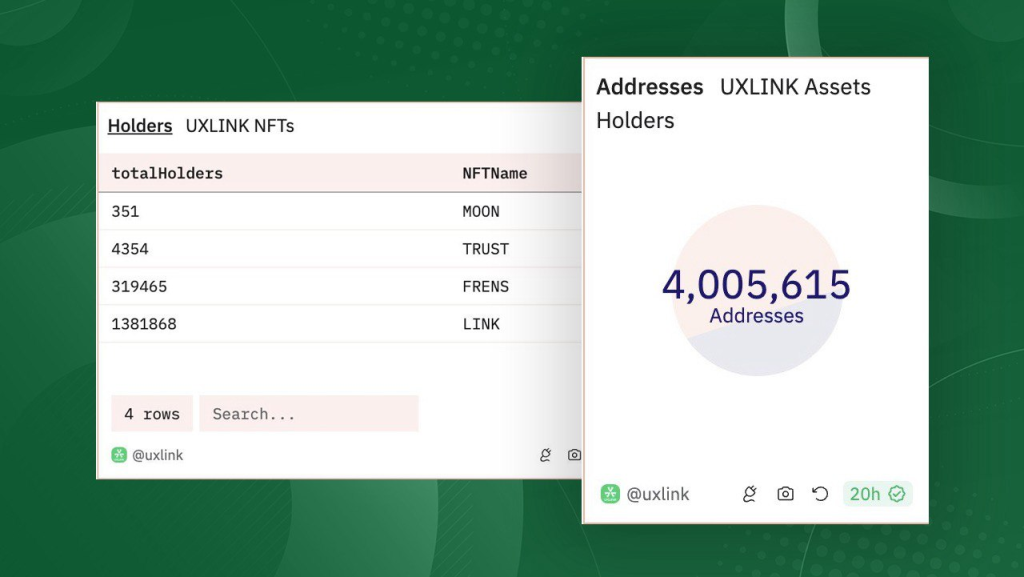
Task: Sort by the NFTName column header
Action: 494,173
